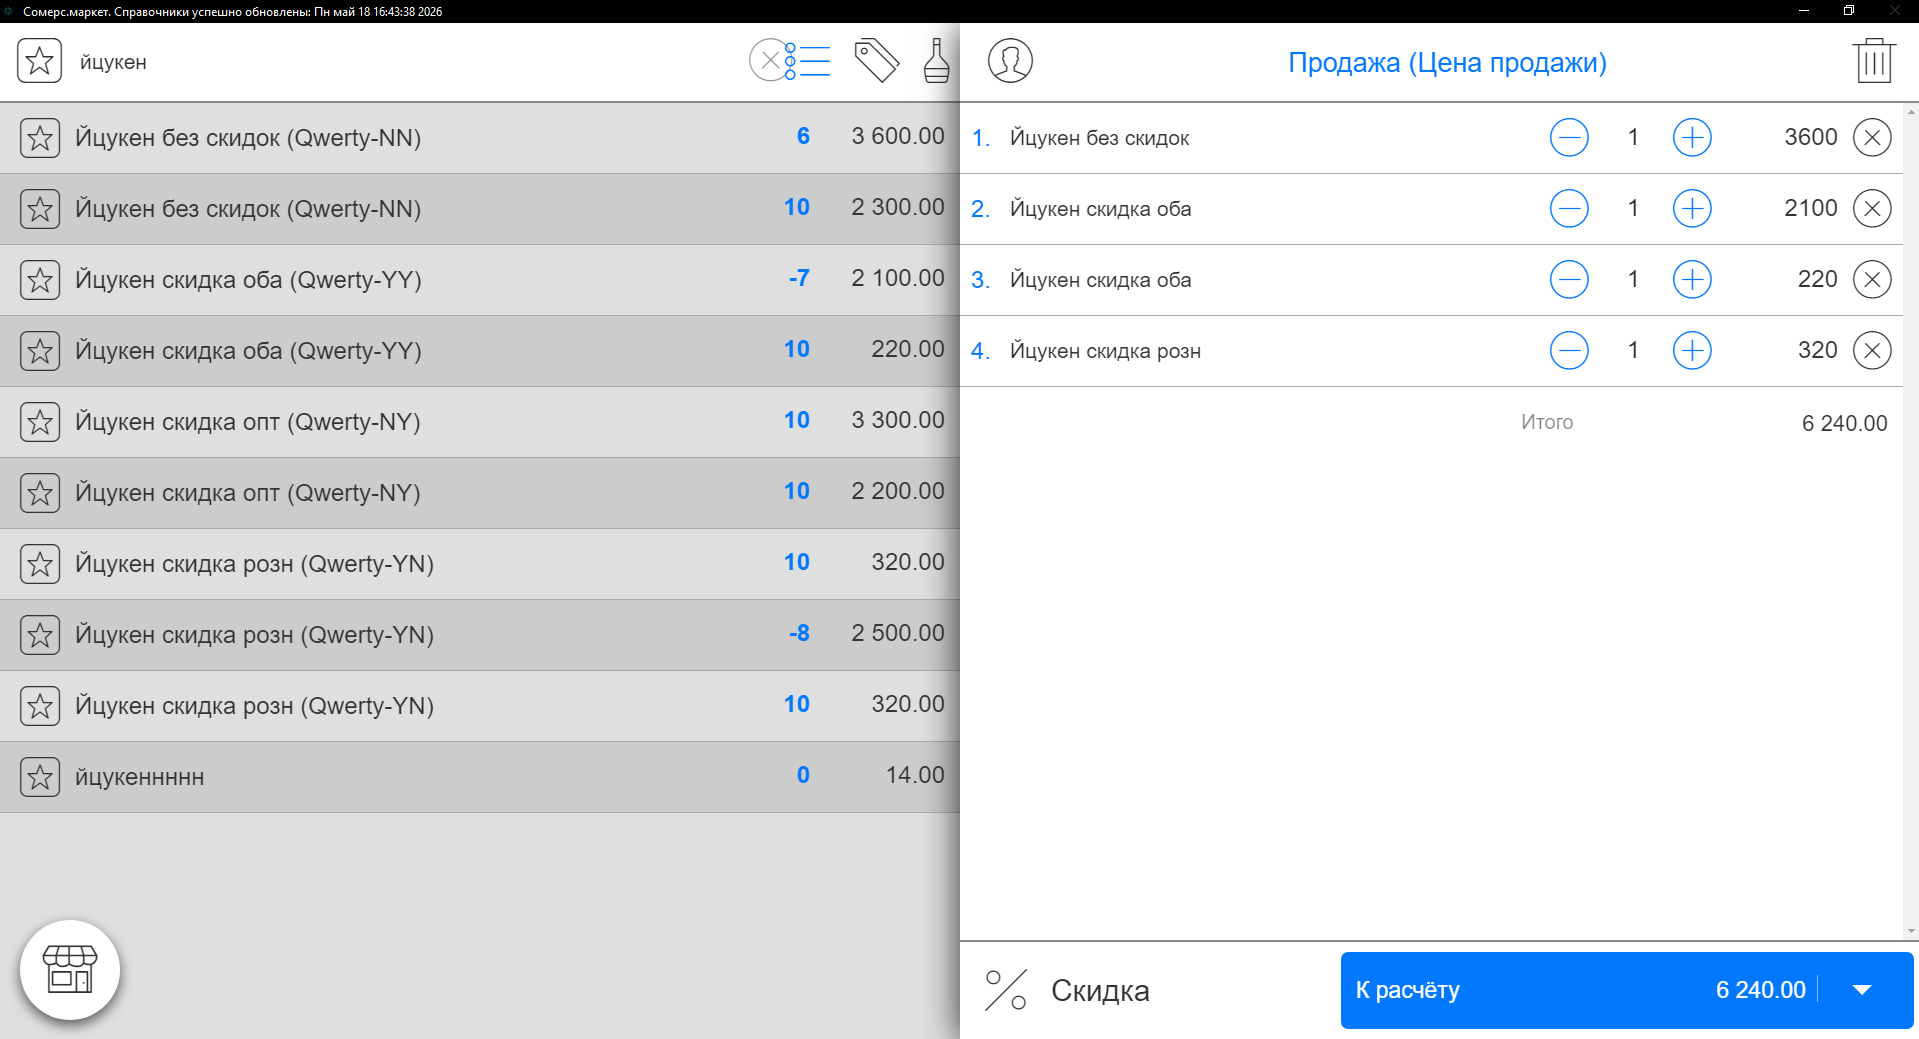Screen dimensions: 1919x1039
Task: Open the customer profile icon
Action: (x=1010, y=61)
